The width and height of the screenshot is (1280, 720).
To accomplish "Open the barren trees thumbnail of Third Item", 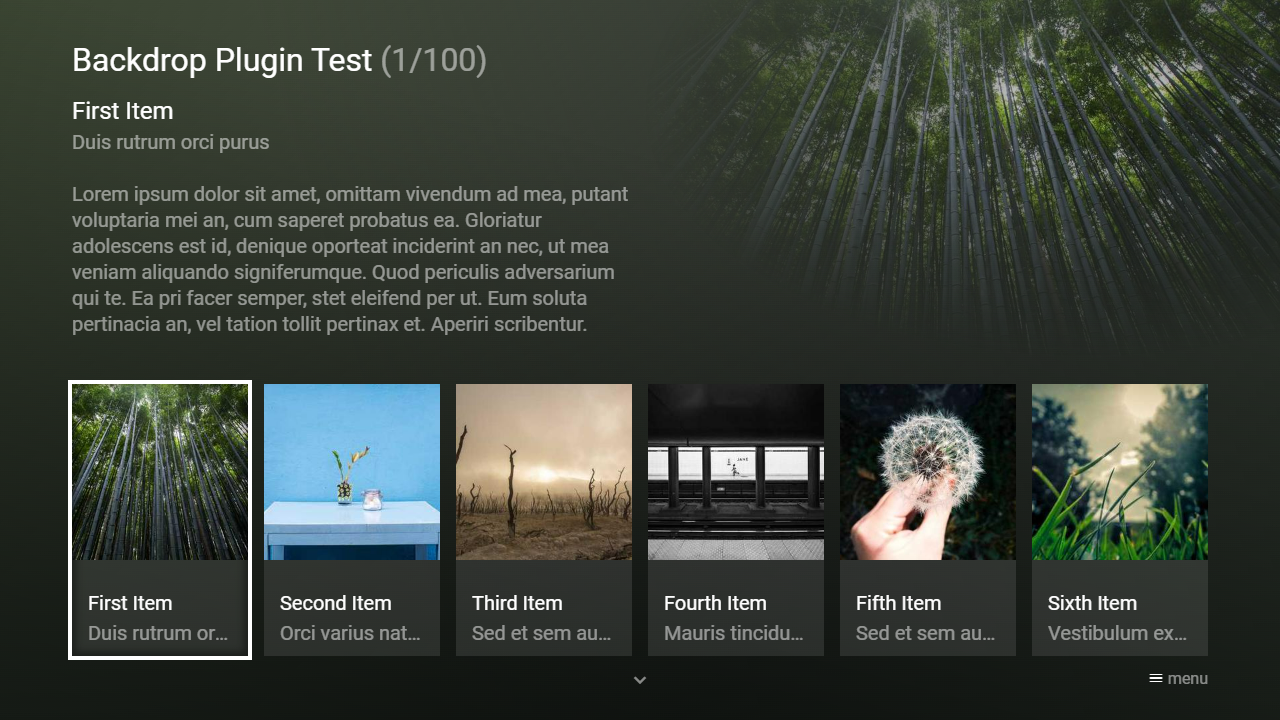I will pyautogui.click(x=544, y=472).
